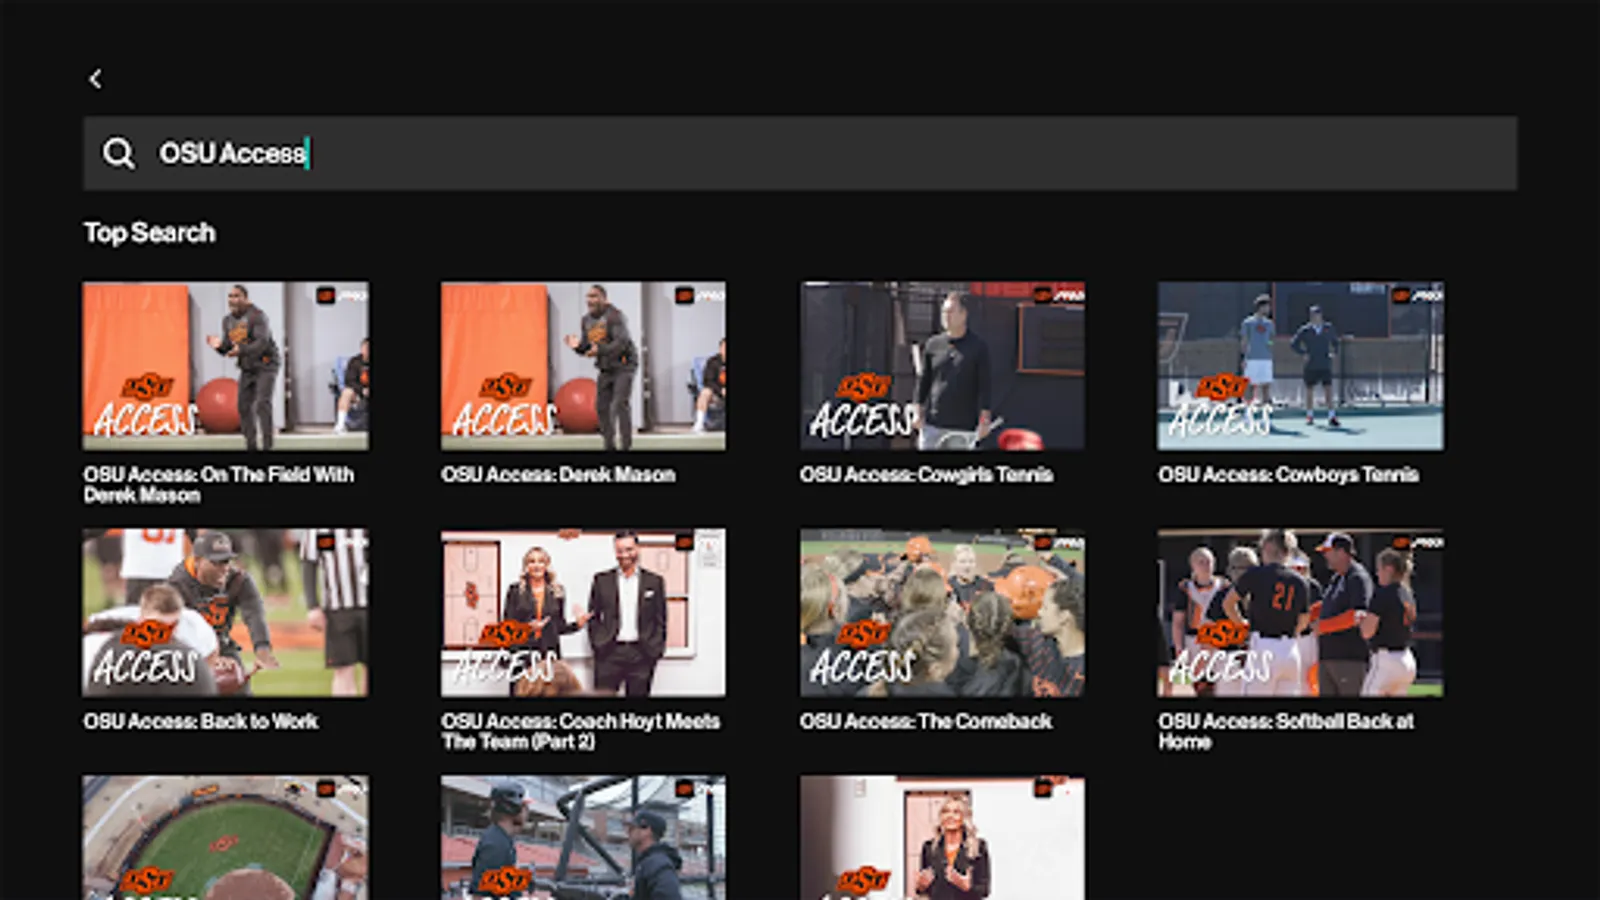Select title text "OSU Access: Cowboys Tennis"
1600x900 pixels.
(x=1288, y=475)
